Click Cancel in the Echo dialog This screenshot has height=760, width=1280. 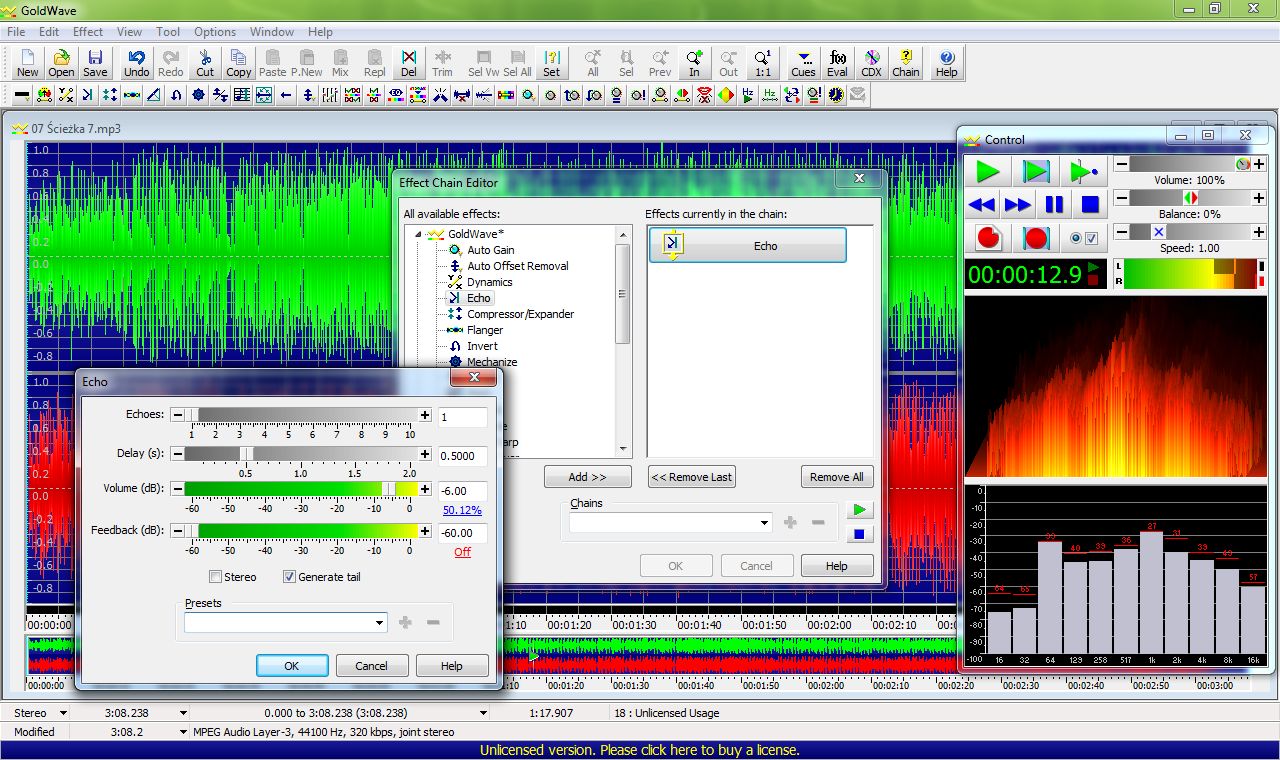(x=371, y=666)
